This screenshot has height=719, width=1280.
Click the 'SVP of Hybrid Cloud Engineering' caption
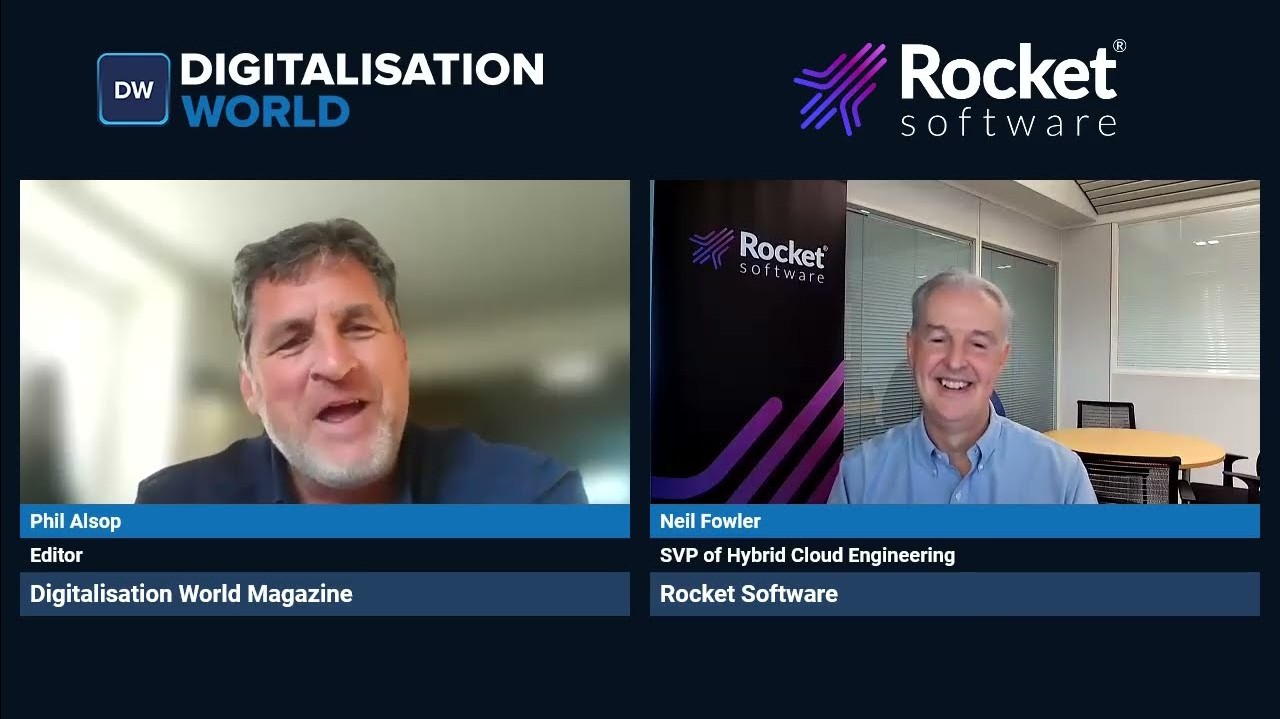[x=807, y=555]
